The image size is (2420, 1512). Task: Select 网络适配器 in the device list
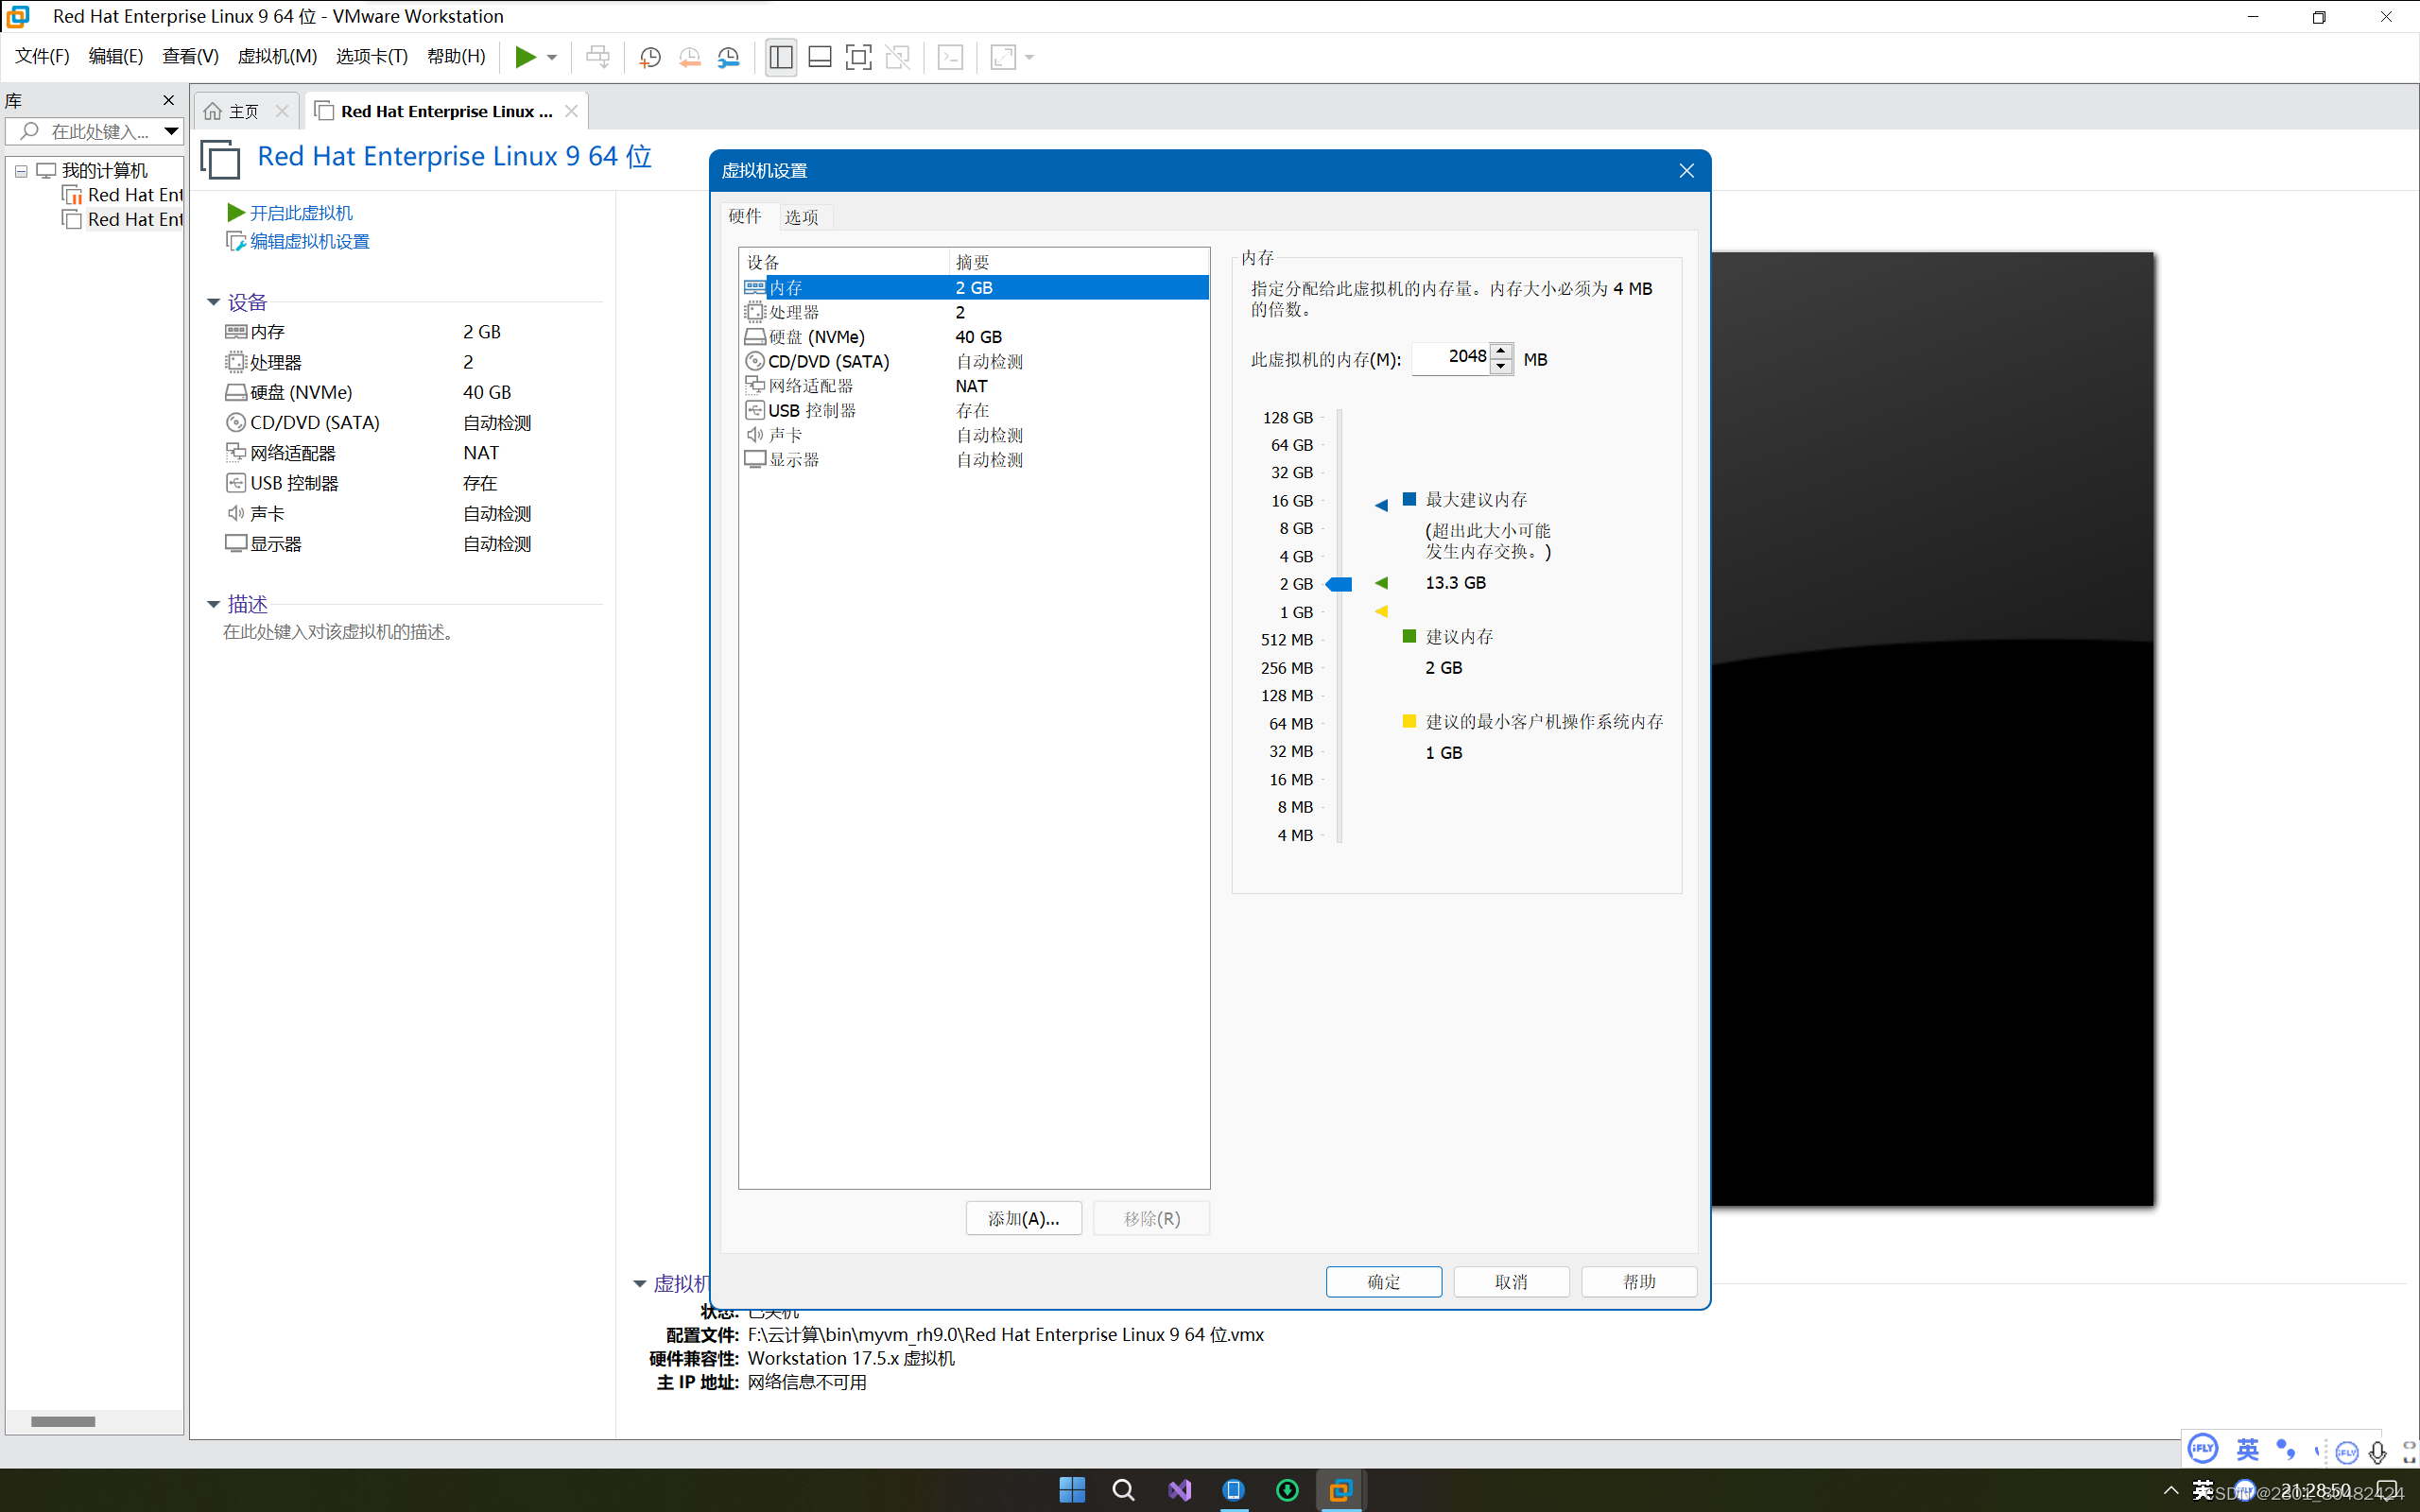coord(810,386)
